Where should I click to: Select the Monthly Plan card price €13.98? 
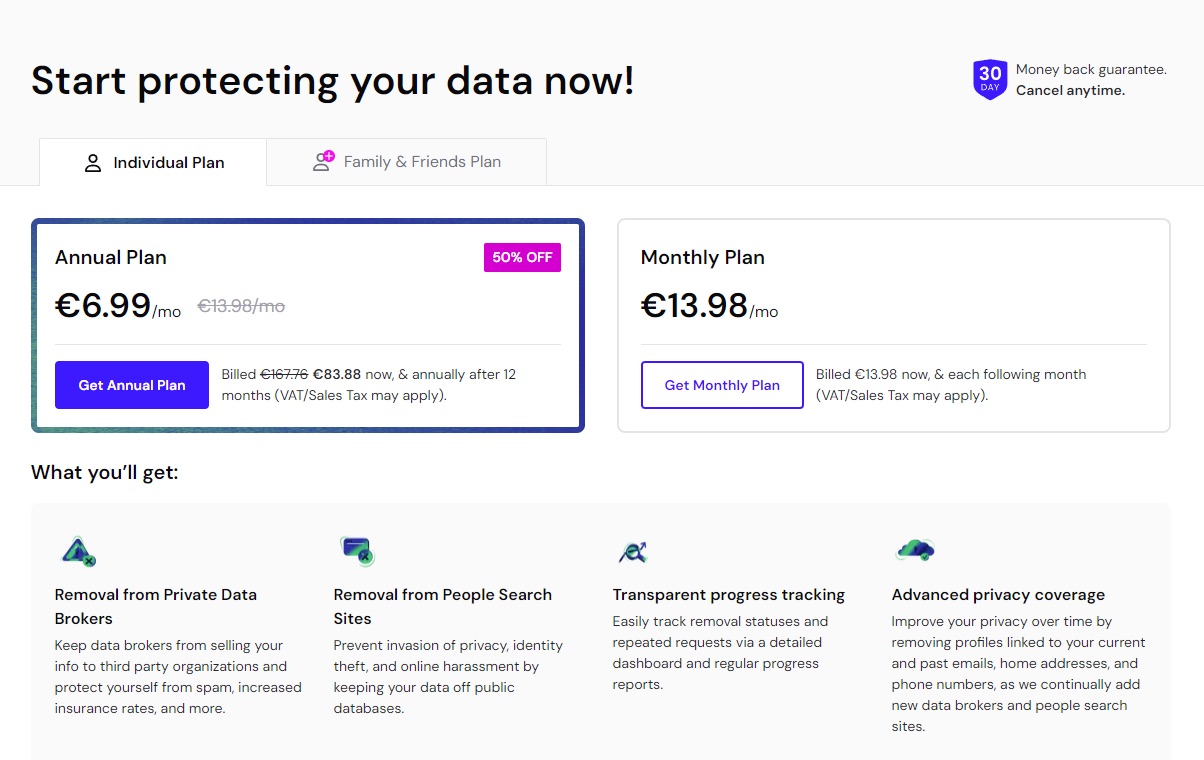click(694, 305)
